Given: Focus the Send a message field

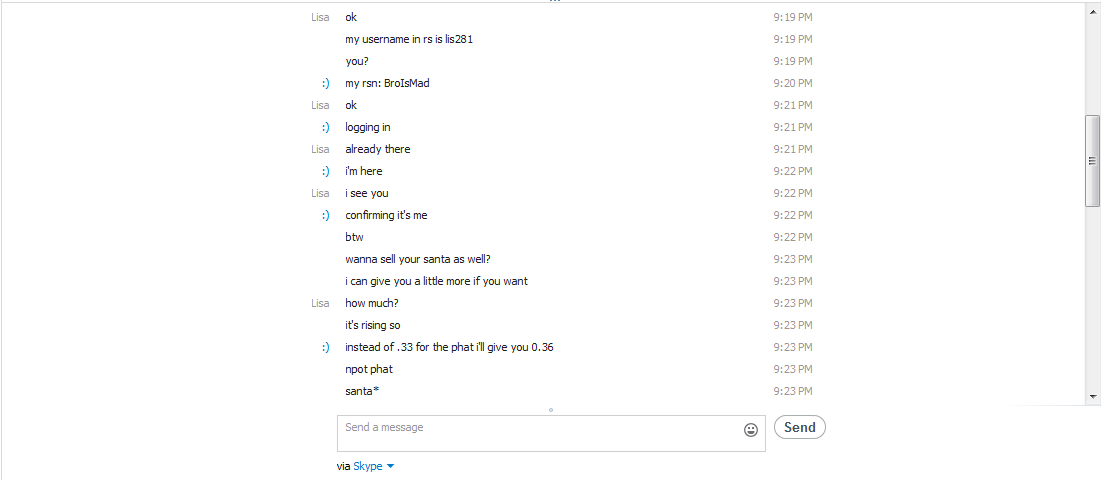Looking at the screenshot, I should pyautogui.click(x=551, y=433).
